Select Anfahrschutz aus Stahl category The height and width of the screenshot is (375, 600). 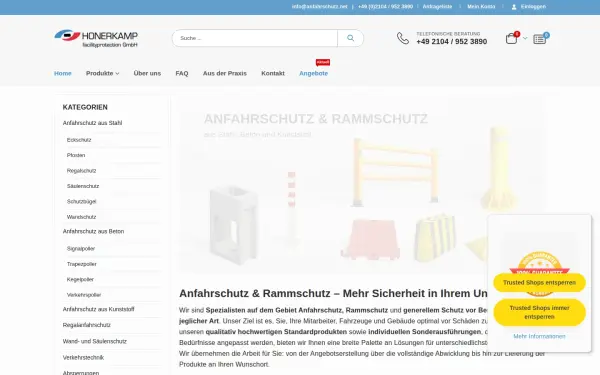[92, 123]
